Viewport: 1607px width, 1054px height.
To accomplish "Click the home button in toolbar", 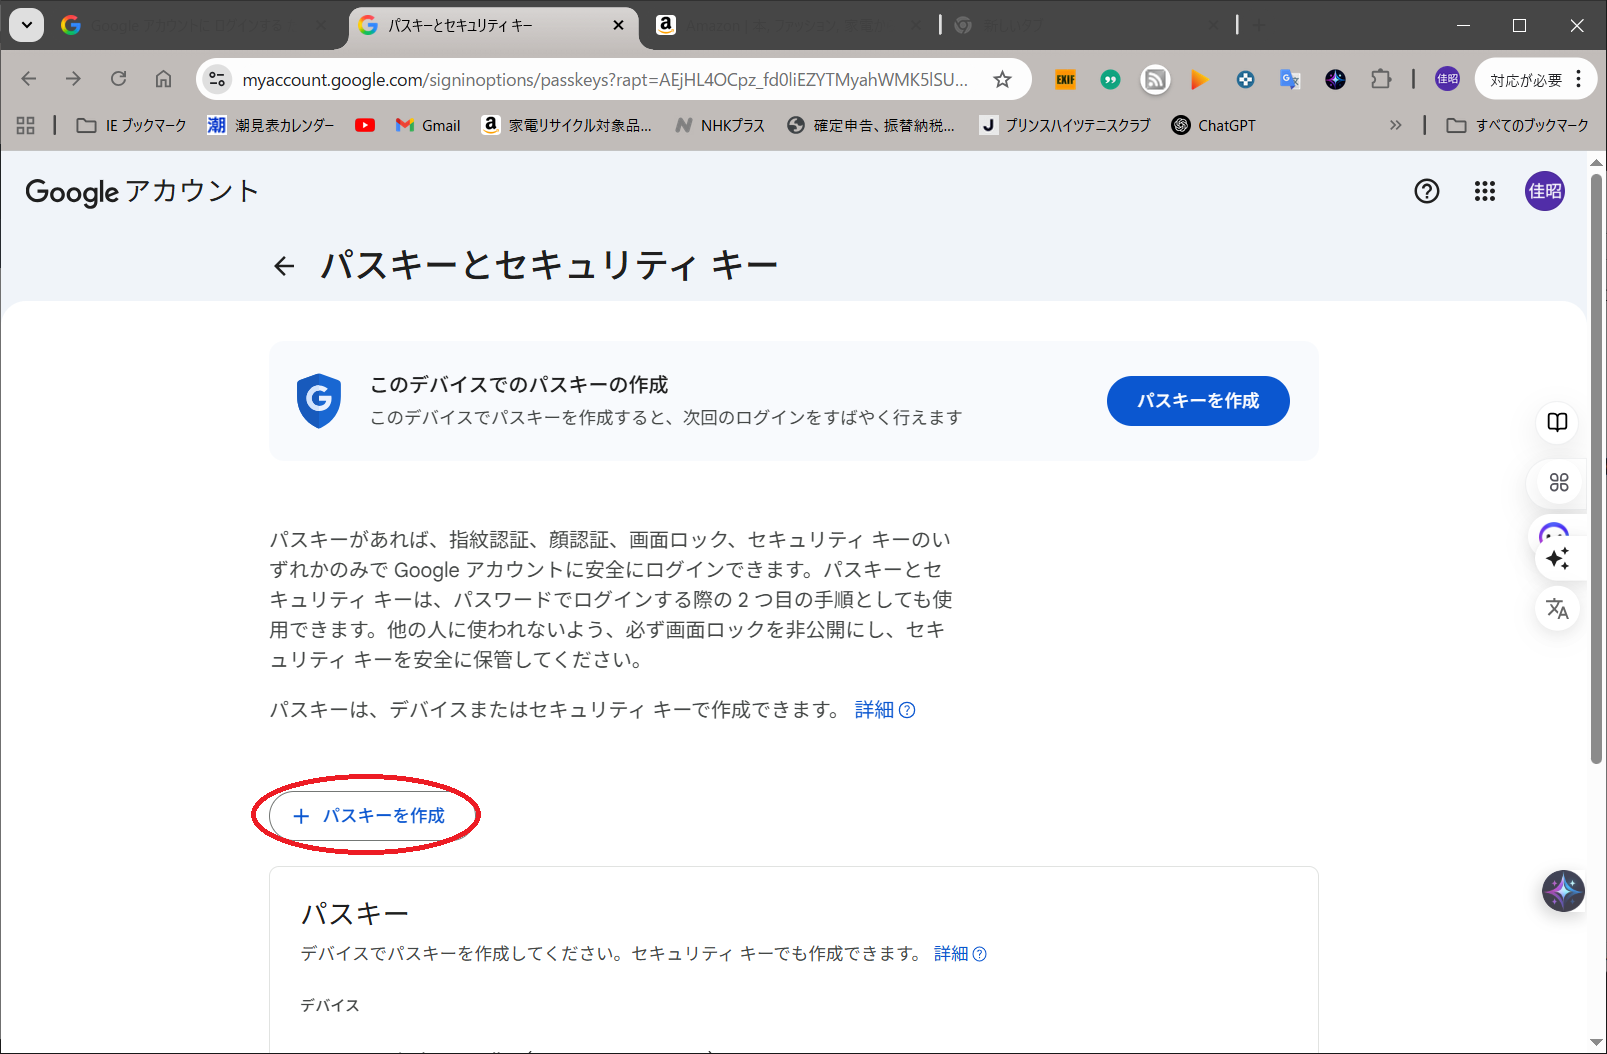I will pyautogui.click(x=163, y=79).
